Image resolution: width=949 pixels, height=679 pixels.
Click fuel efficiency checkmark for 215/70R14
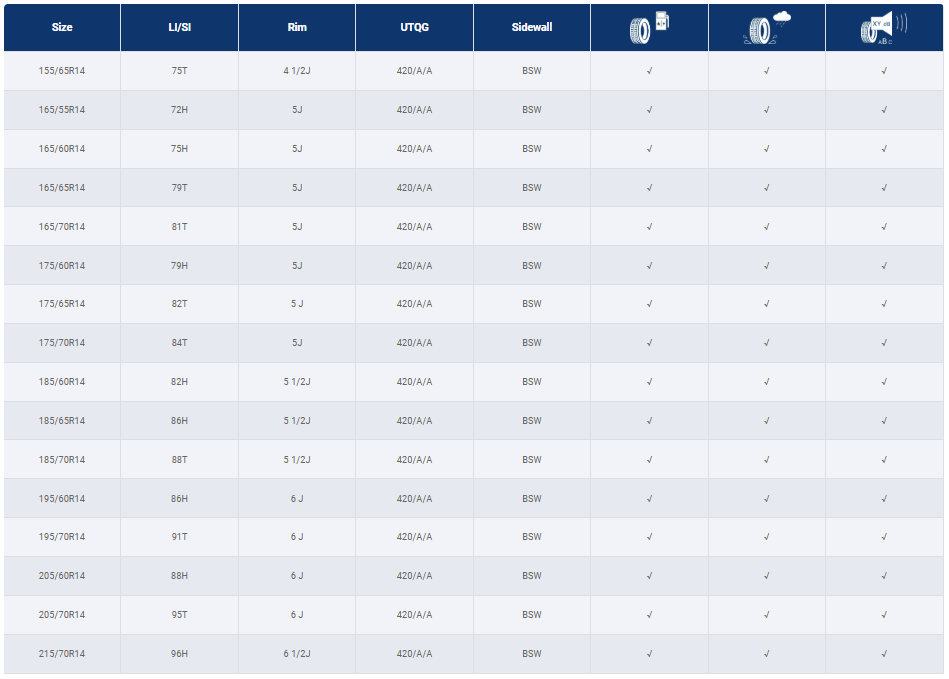pyautogui.click(x=649, y=654)
